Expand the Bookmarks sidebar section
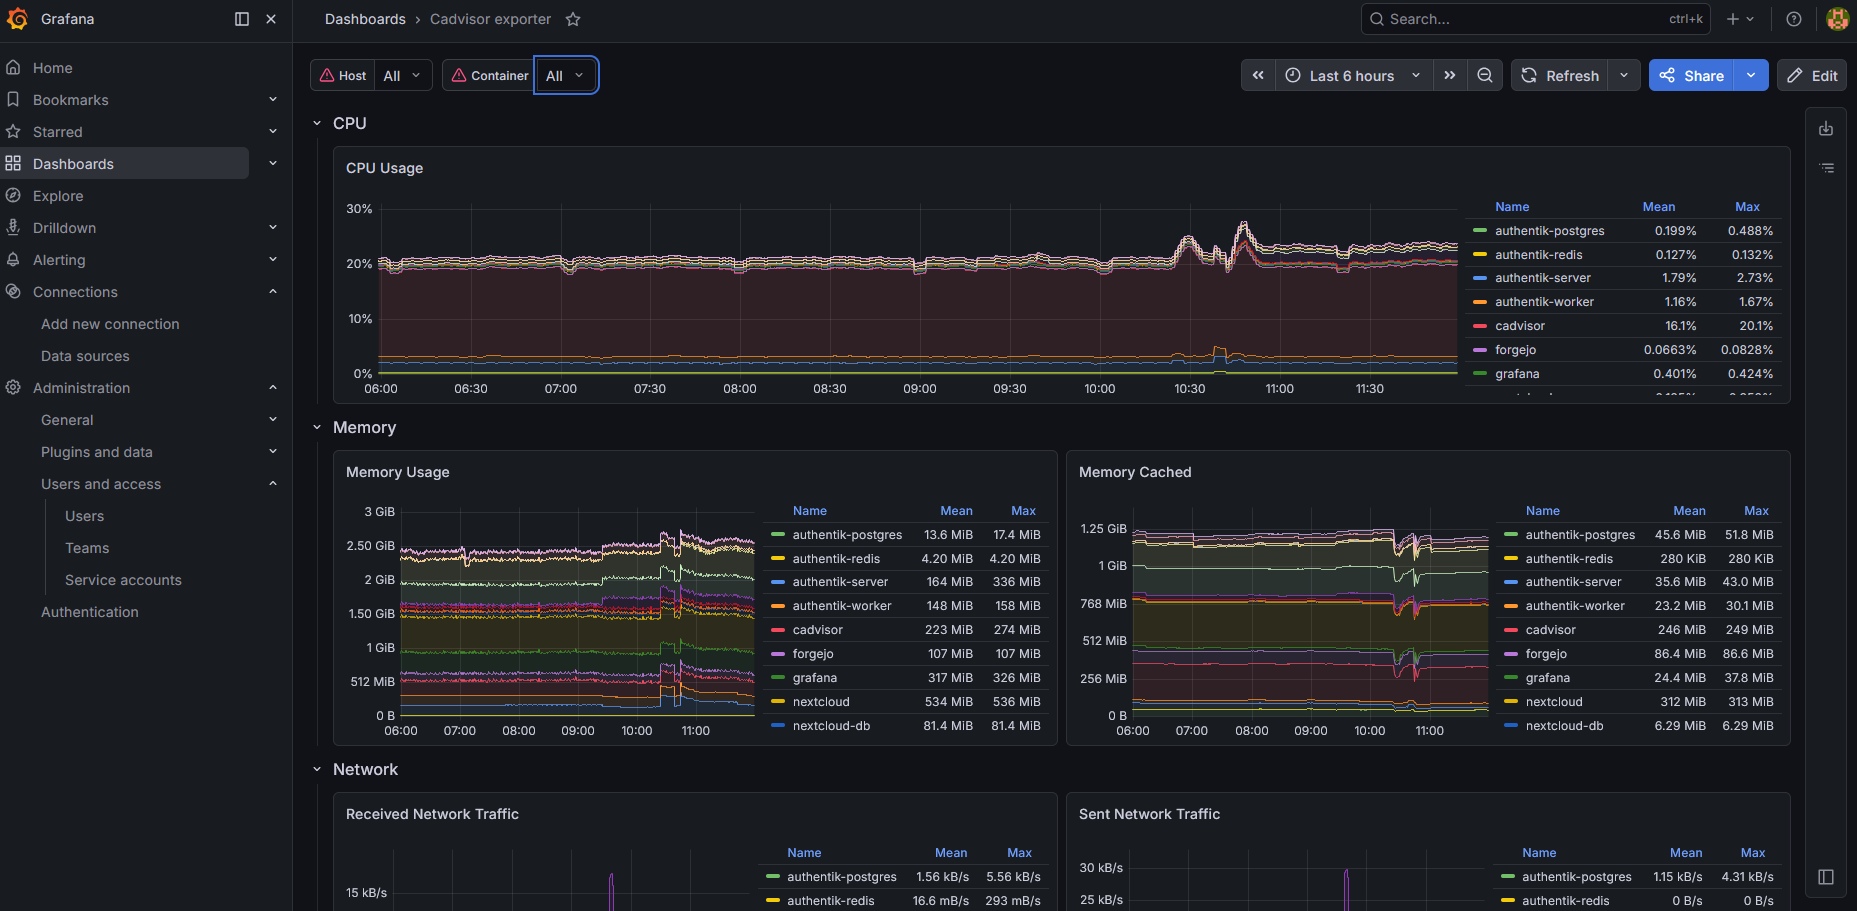This screenshot has width=1857, height=911. pyautogui.click(x=273, y=100)
